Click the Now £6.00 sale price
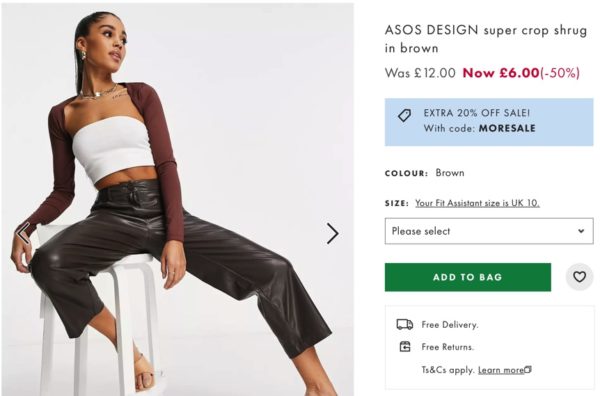This screenshot has width=600, height=396. tap(501, 73)
